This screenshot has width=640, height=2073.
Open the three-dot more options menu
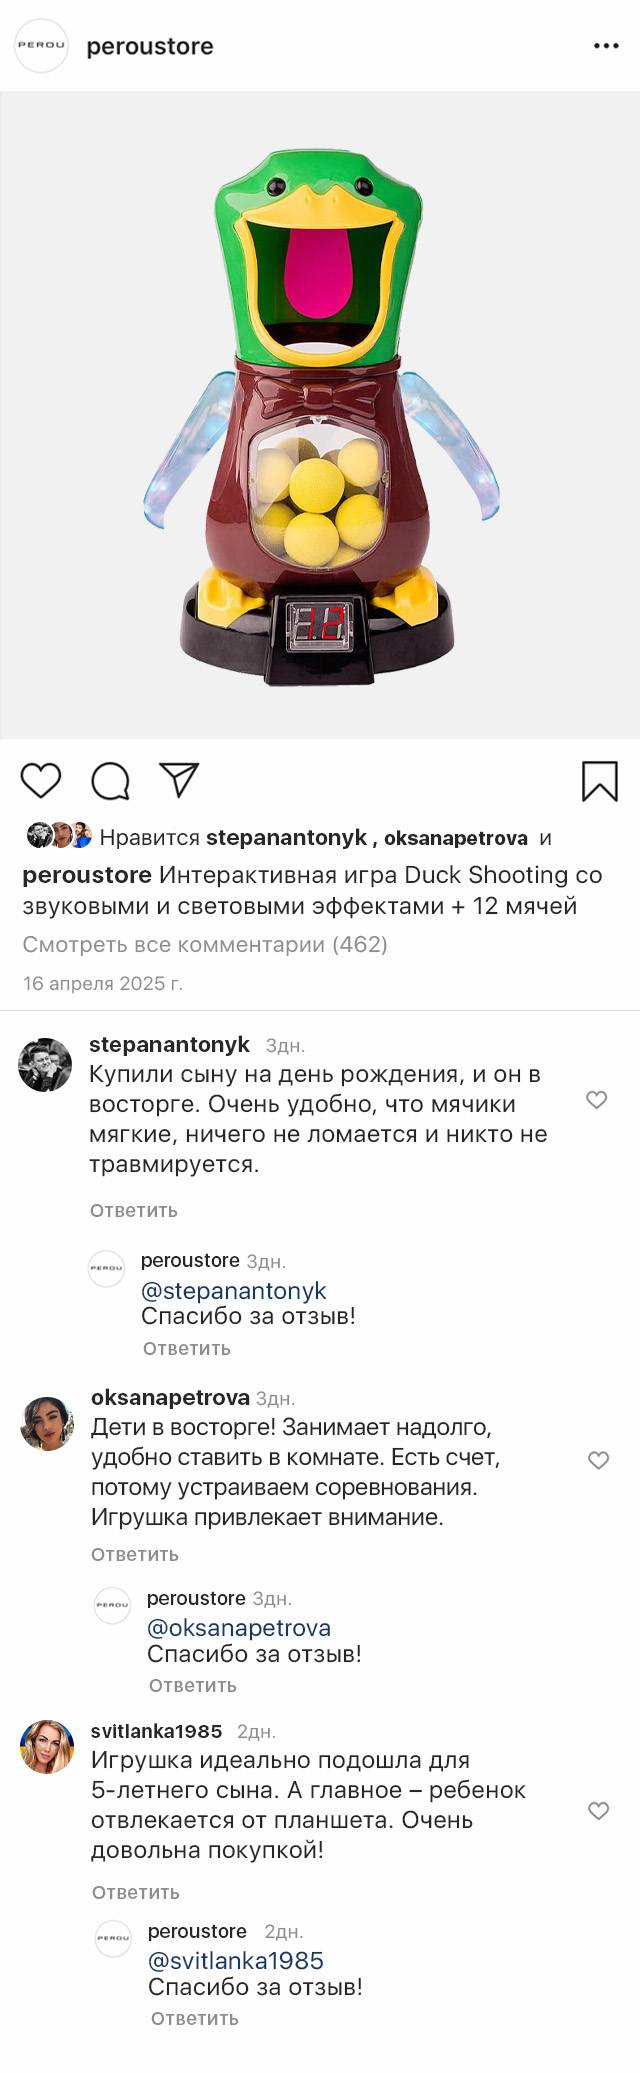606,46
